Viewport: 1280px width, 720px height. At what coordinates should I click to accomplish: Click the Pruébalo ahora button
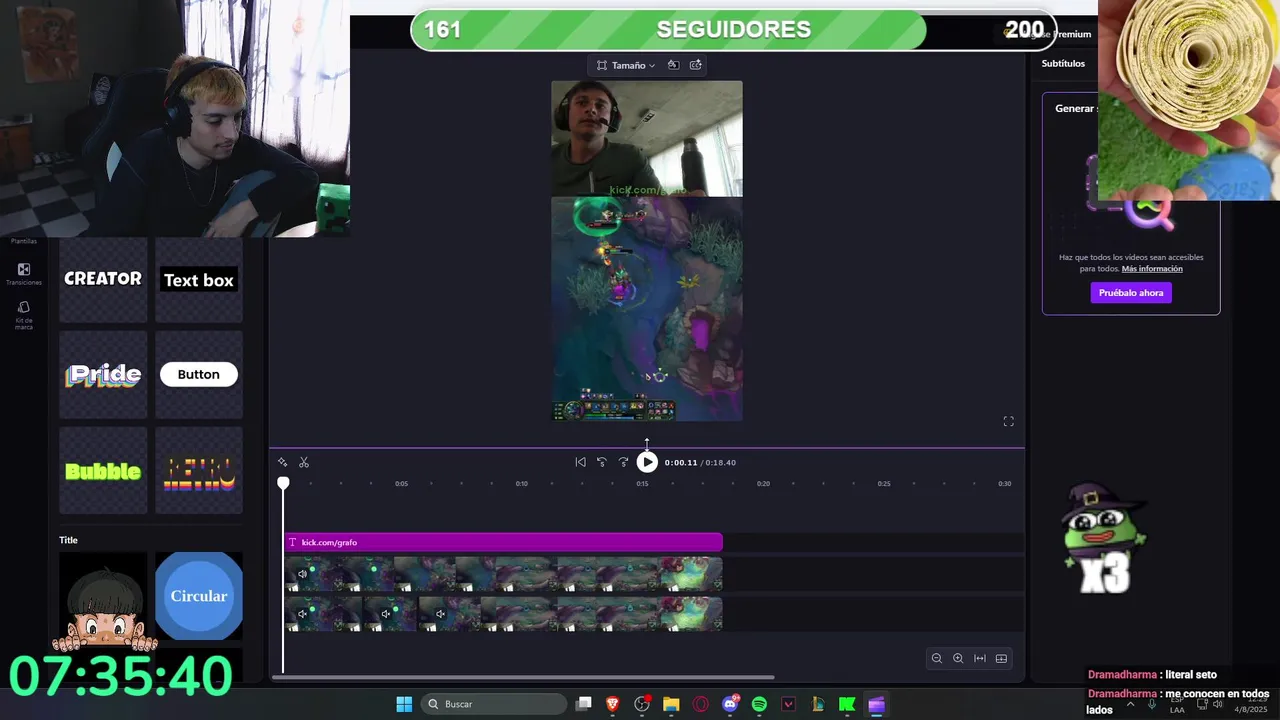(1131, 293)
